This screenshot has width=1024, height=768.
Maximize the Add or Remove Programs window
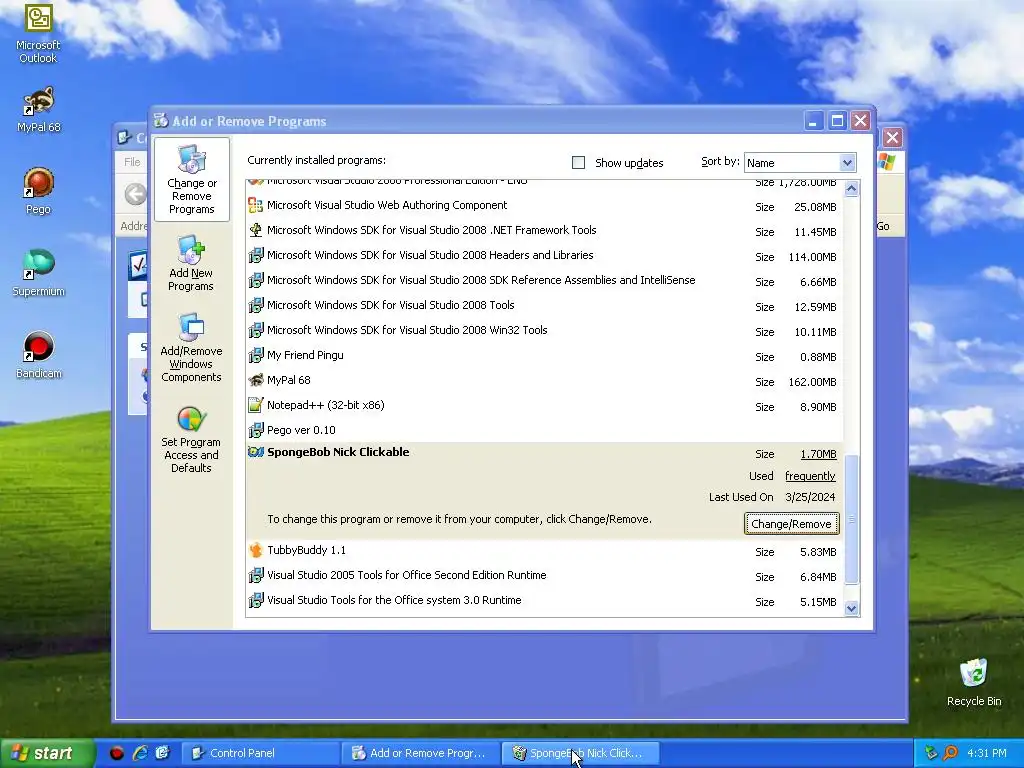point(837,121)
